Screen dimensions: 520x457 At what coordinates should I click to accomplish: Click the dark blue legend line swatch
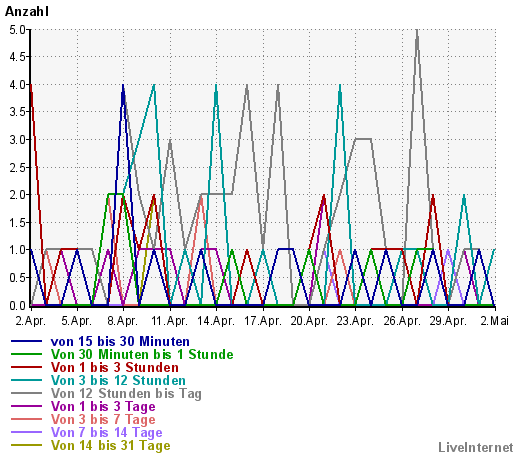(26, 341)
